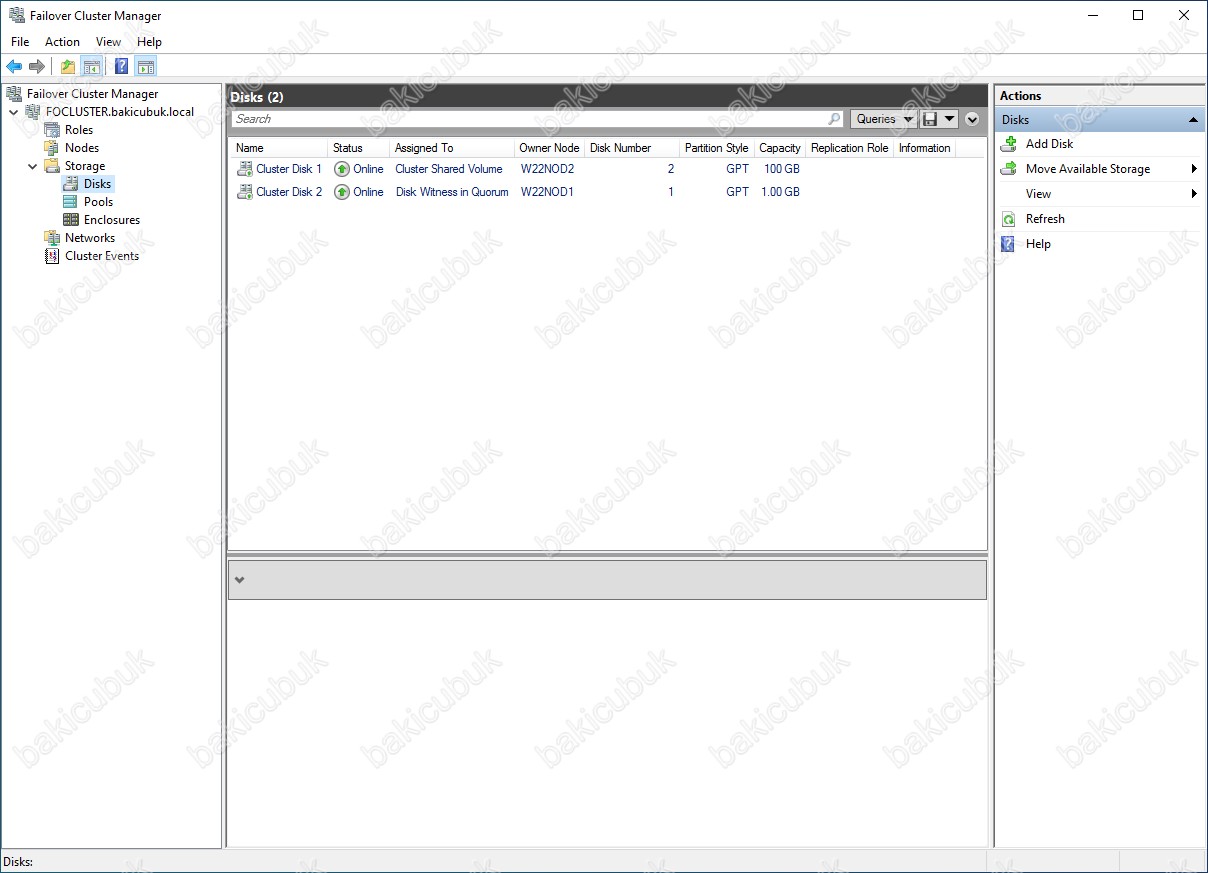Collapse the FOCLUSTER.bakicubuk.local tree node
The image size is (1208, 873).
(x=13, y=112)
